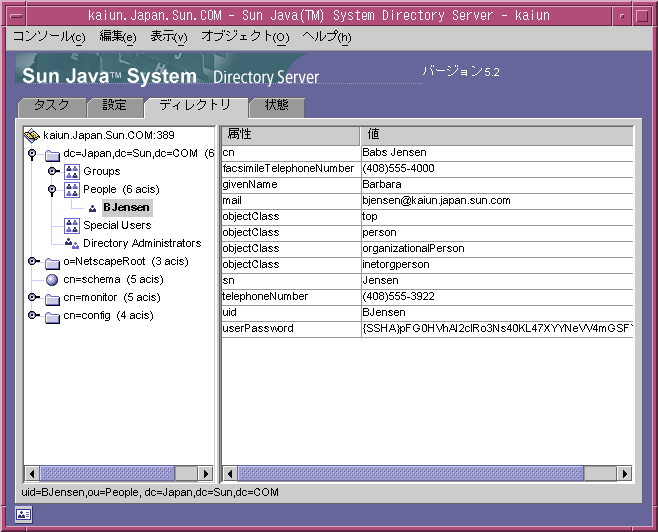
Task: Select the o=NetscapeRoot (3 acis) label
Action: tap(126, 262)
